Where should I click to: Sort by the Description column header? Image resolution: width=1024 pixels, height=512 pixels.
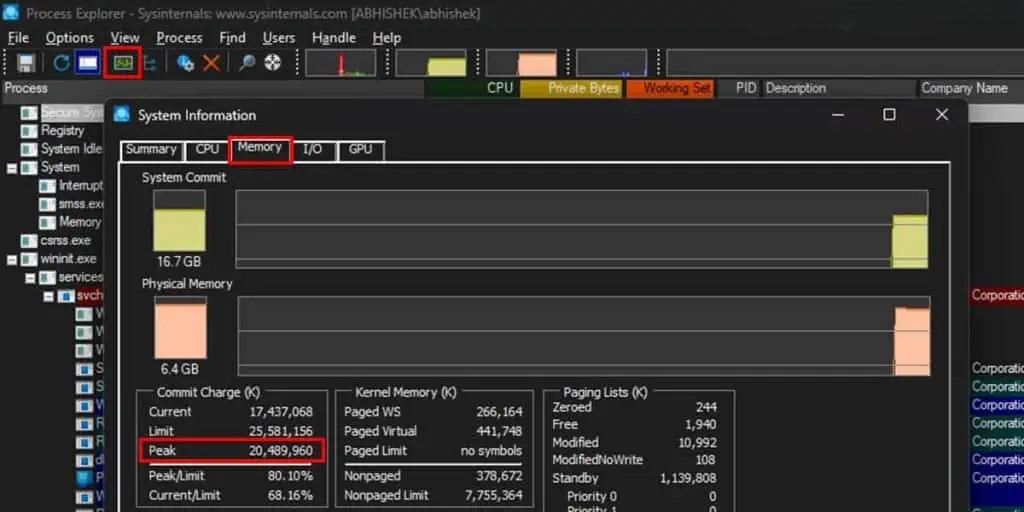840,88
